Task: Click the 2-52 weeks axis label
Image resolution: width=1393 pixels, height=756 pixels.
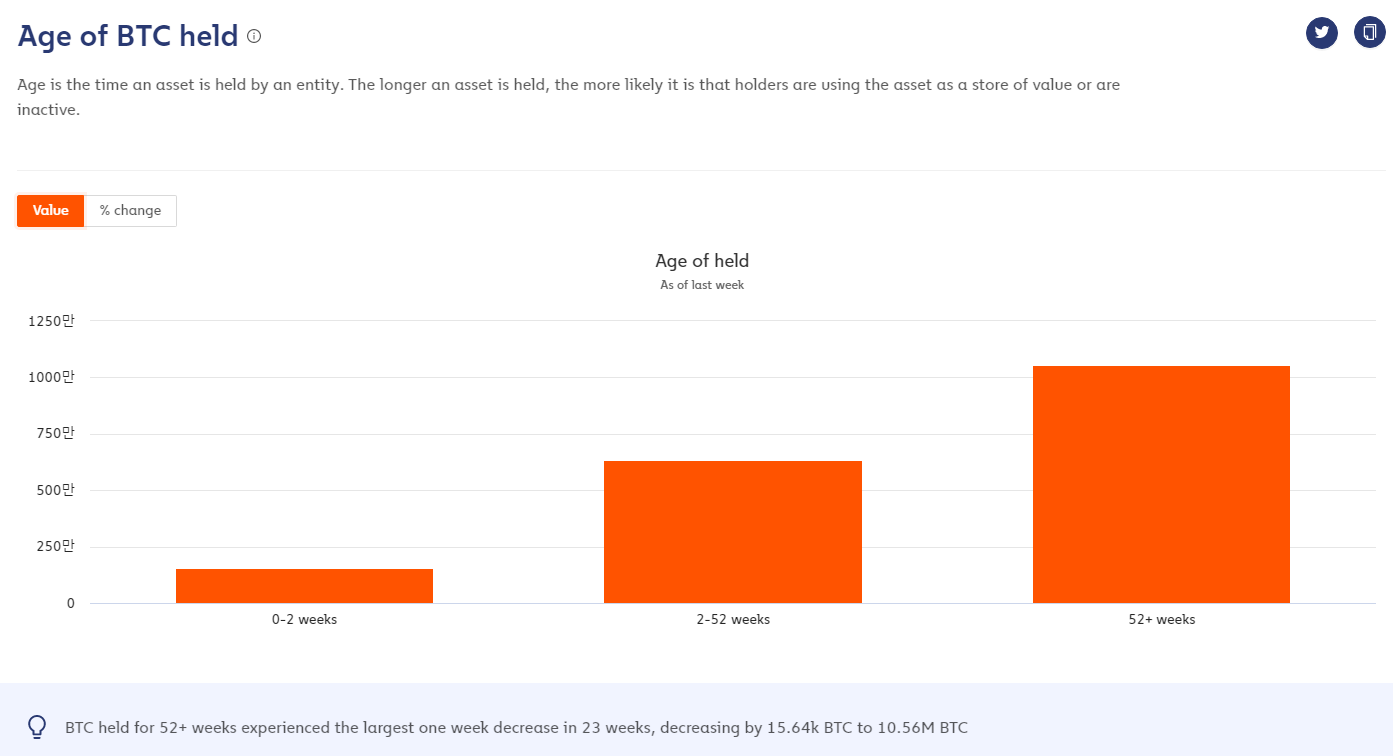Action: point(733,620)
